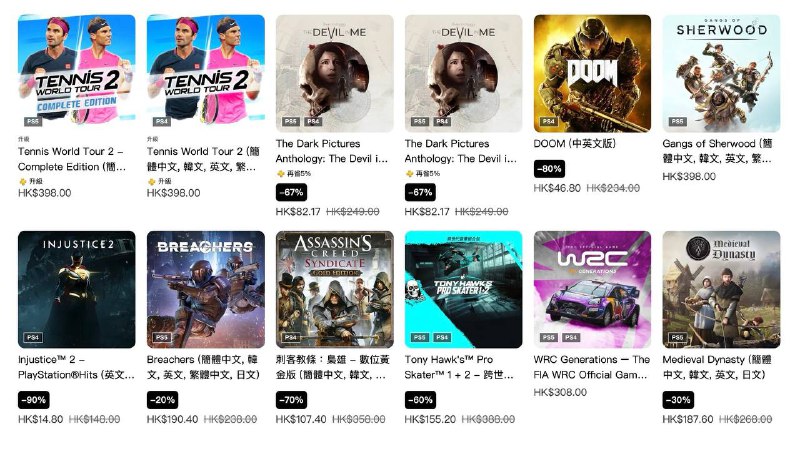Click the PS4 badge on DOOM cover
The width and height of the screenshot is (800, 449).
548,121
